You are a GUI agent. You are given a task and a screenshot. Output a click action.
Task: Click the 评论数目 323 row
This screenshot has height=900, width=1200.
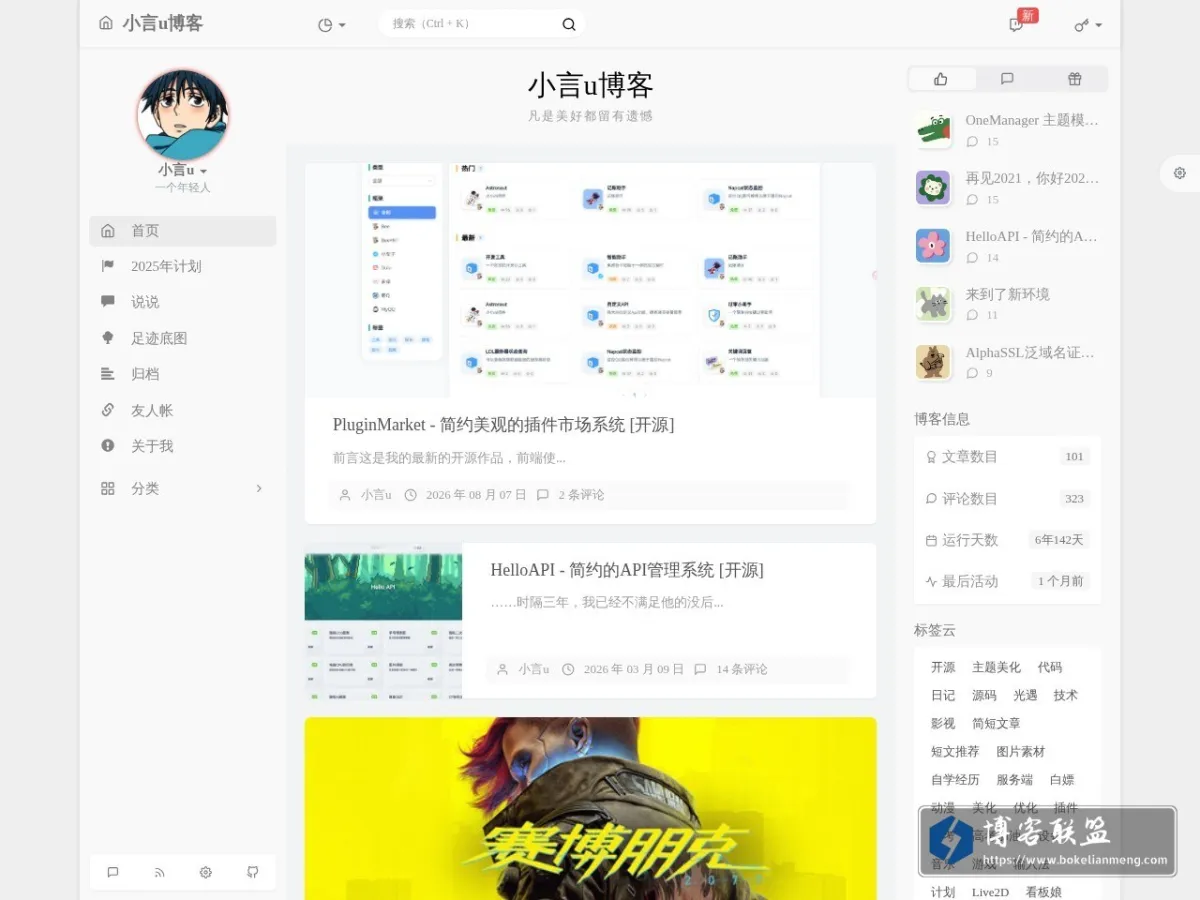[1007, 498]
